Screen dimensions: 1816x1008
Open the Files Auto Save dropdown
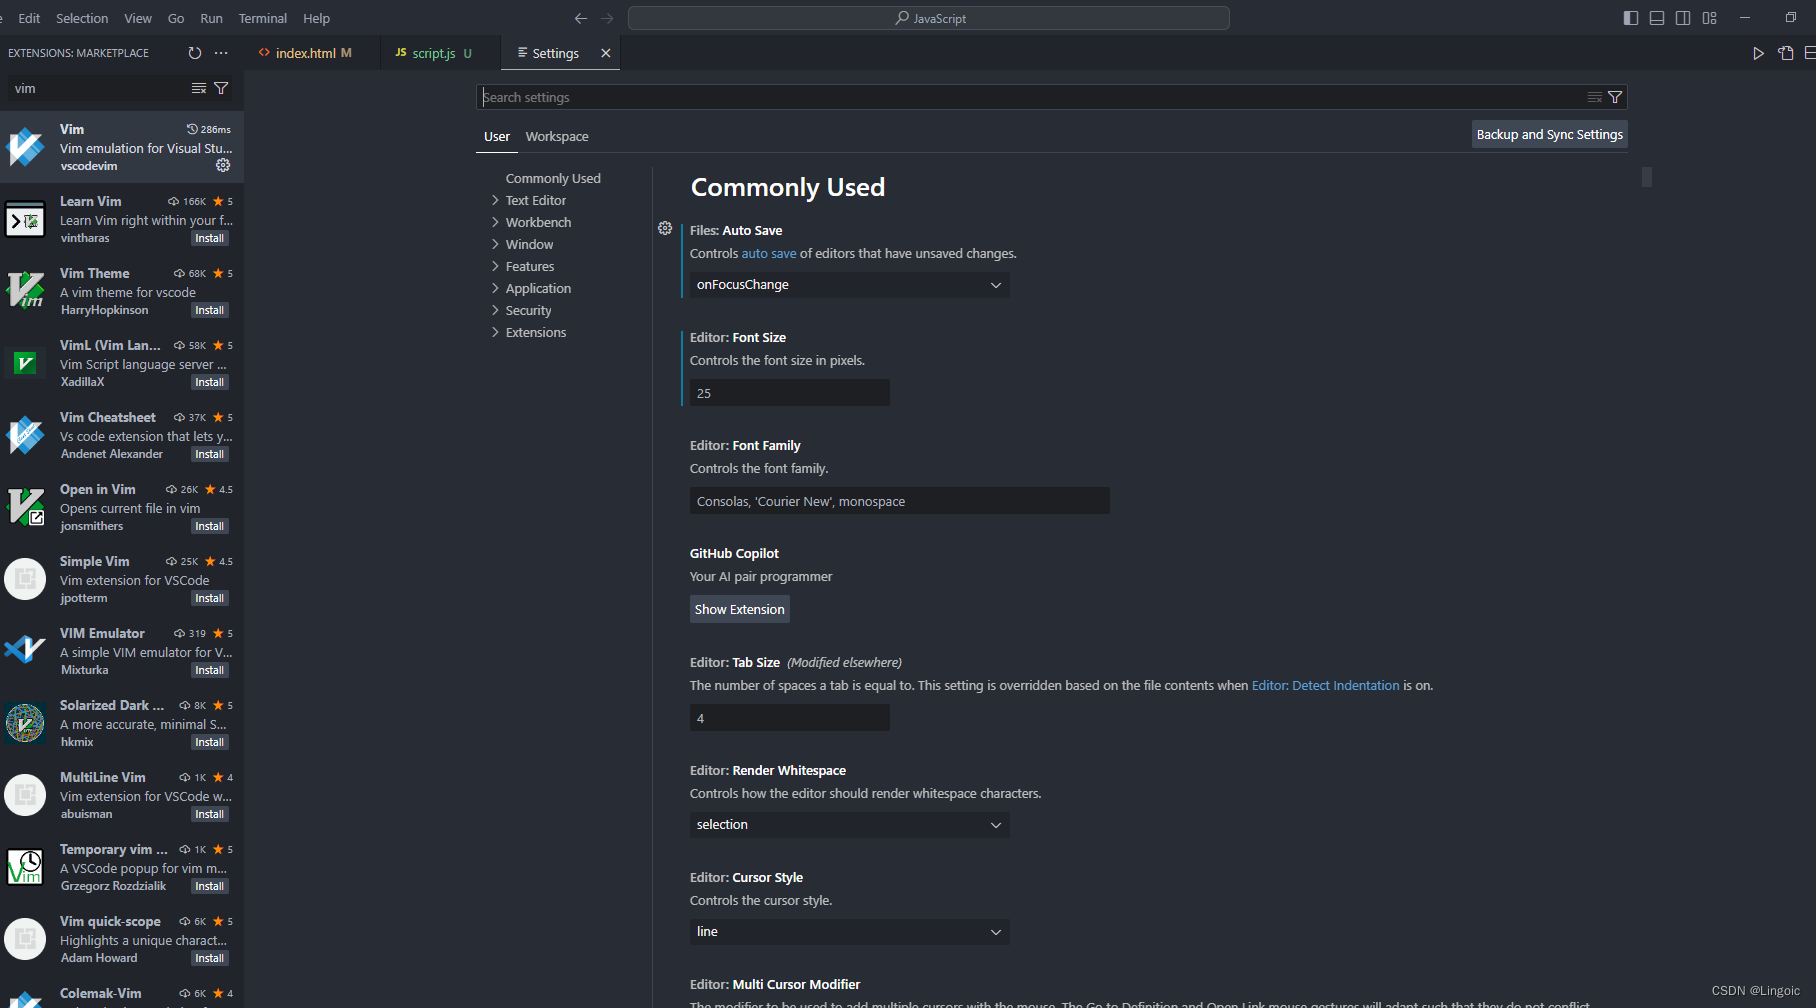(849, 285)
